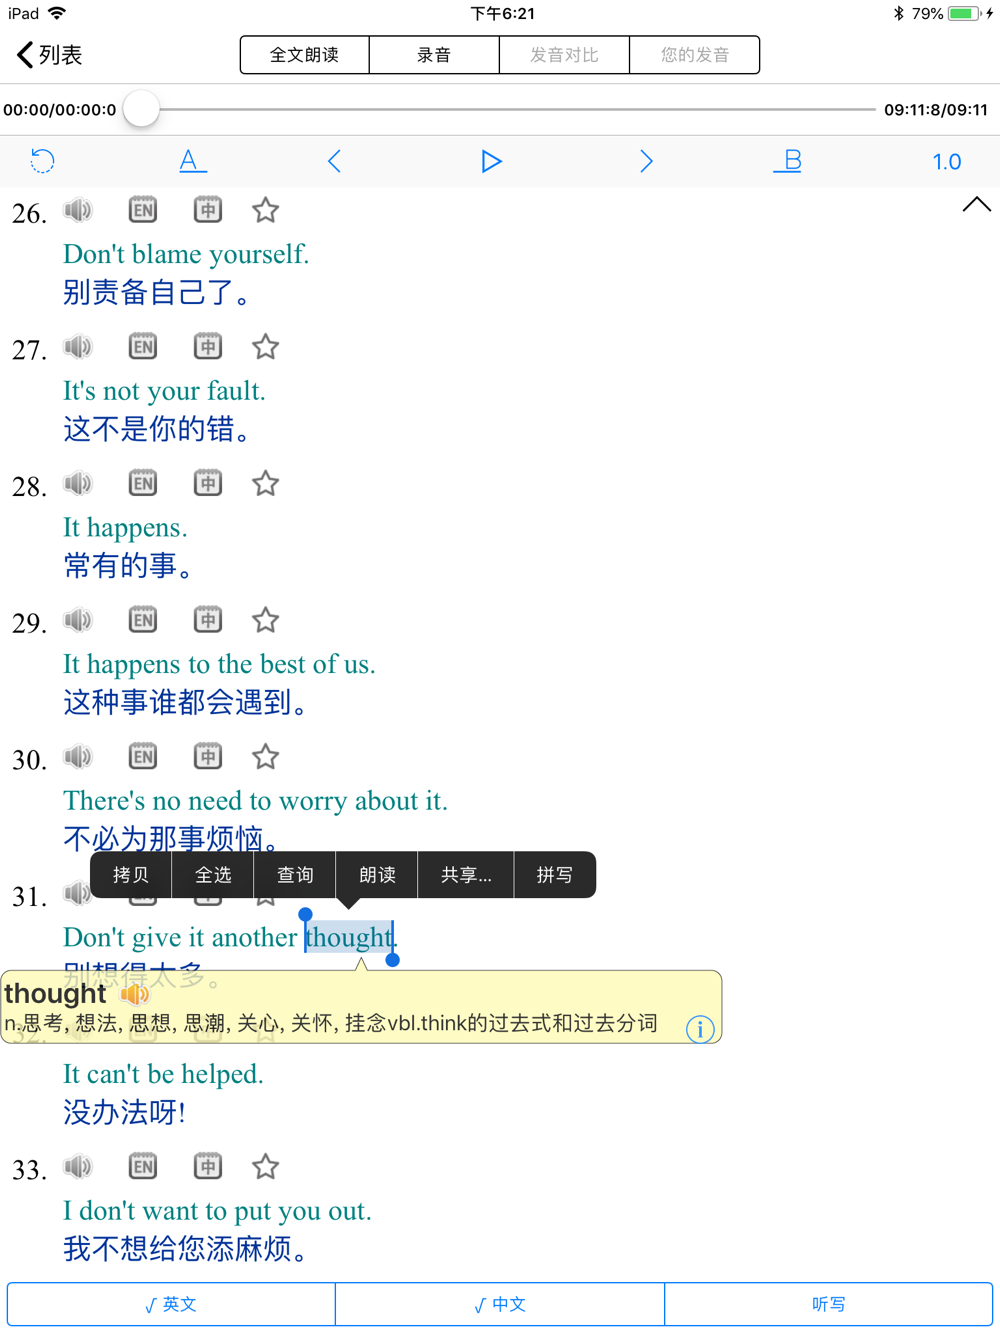Tap the Wi-Fi icon in status bar
This screenshot has width=1000, height=1333.
point(57,13)
